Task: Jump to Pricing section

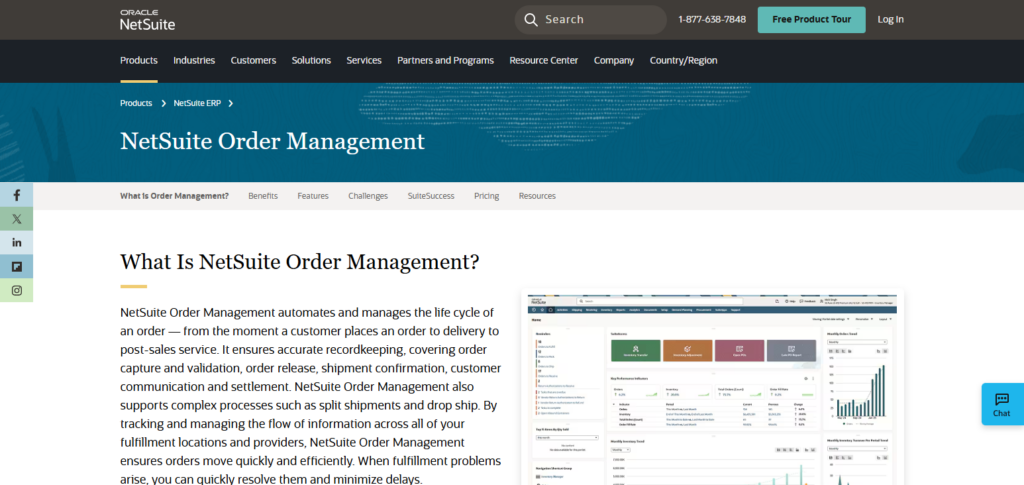Action: click(x=487, y=196)
